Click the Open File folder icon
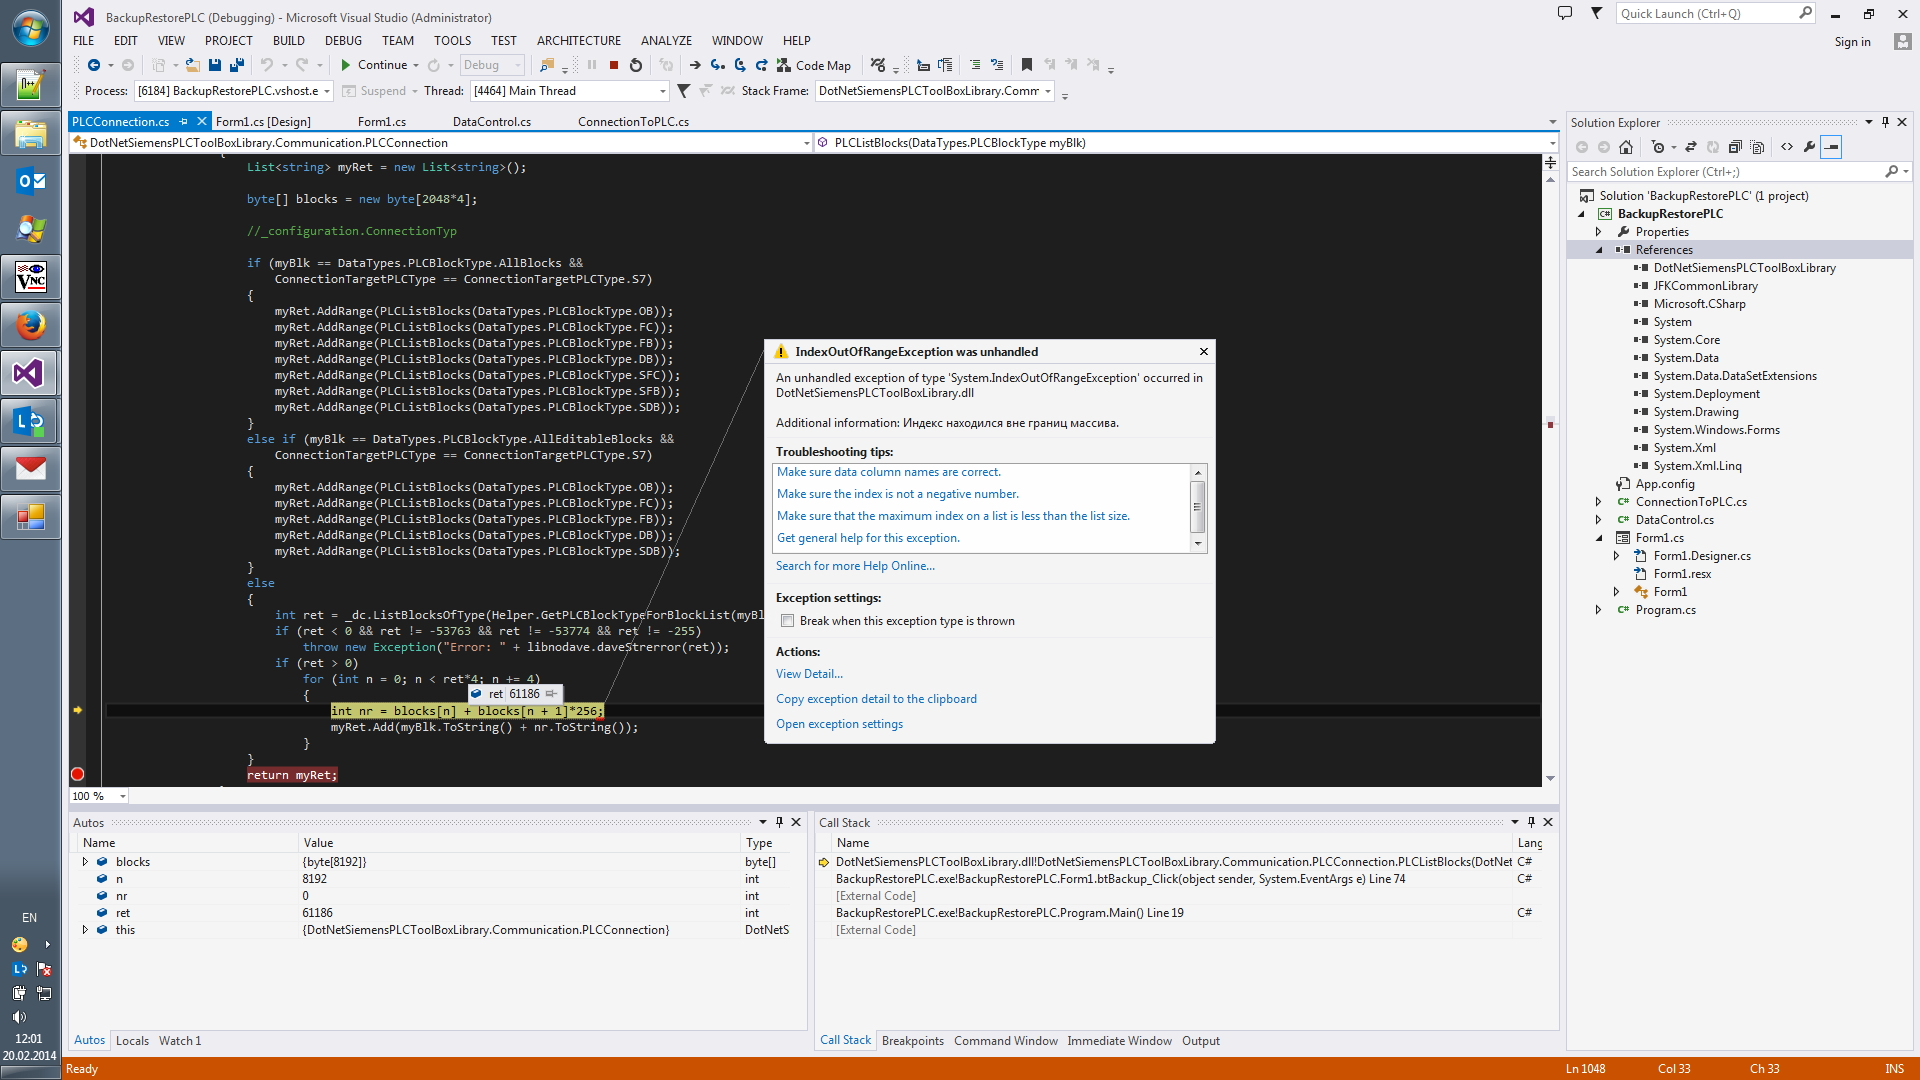1920x1080 pixels. pos(193,65)
